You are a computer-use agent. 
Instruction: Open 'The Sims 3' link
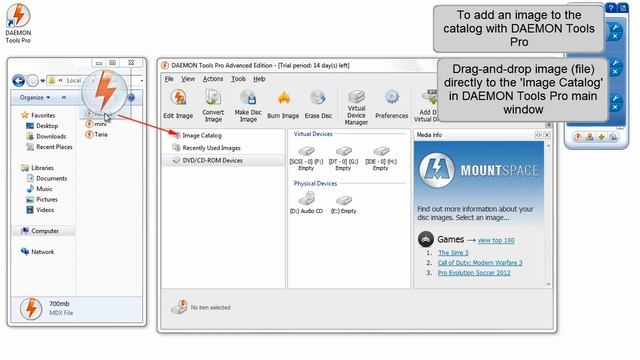point(453,253)
